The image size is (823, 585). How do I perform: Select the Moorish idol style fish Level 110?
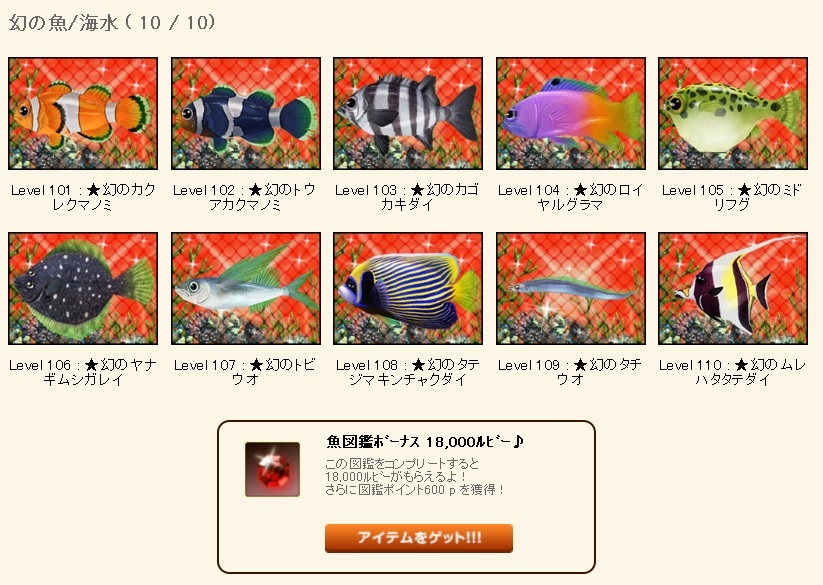(733, 289)
